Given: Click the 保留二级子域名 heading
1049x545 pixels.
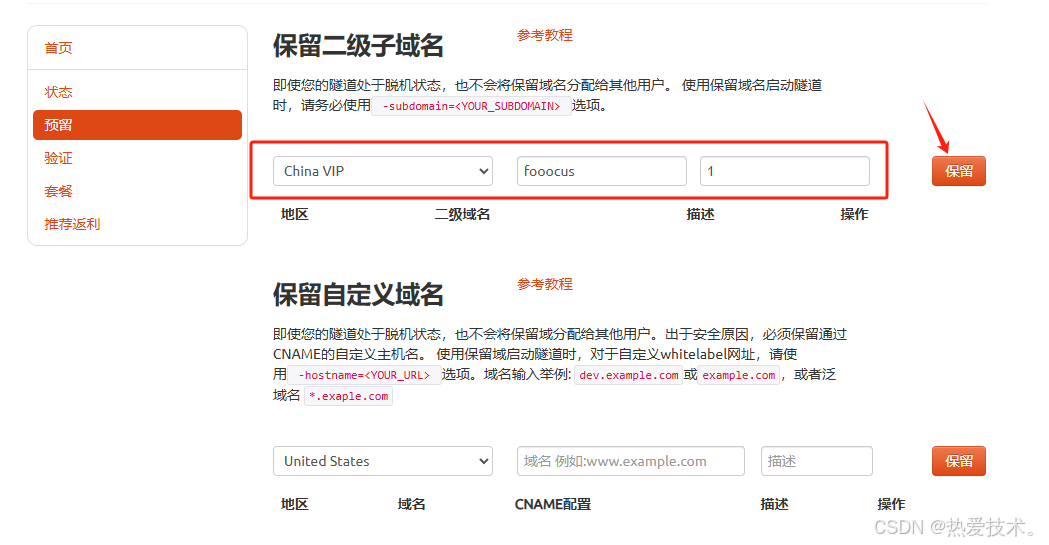Looking at the screenshot, I should (358, 46).
